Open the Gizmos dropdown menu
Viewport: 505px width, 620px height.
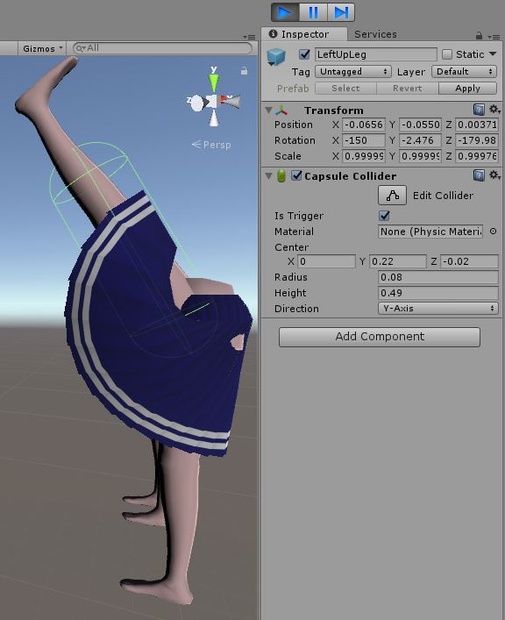coord(42,49)
